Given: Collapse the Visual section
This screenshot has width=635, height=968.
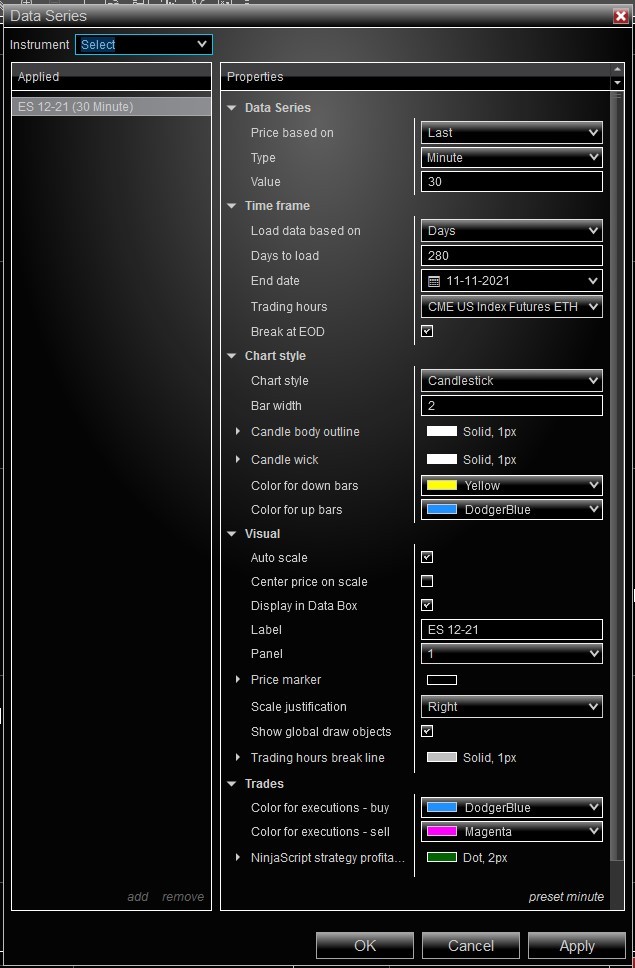Looking at the screenshot, I should tap(232, 533).
